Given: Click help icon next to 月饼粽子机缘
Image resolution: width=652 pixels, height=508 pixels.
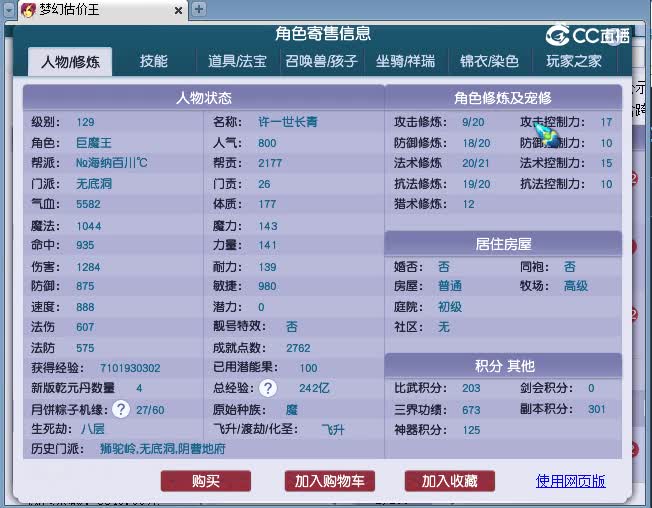Looking at the screenshot, I should 121,409.
